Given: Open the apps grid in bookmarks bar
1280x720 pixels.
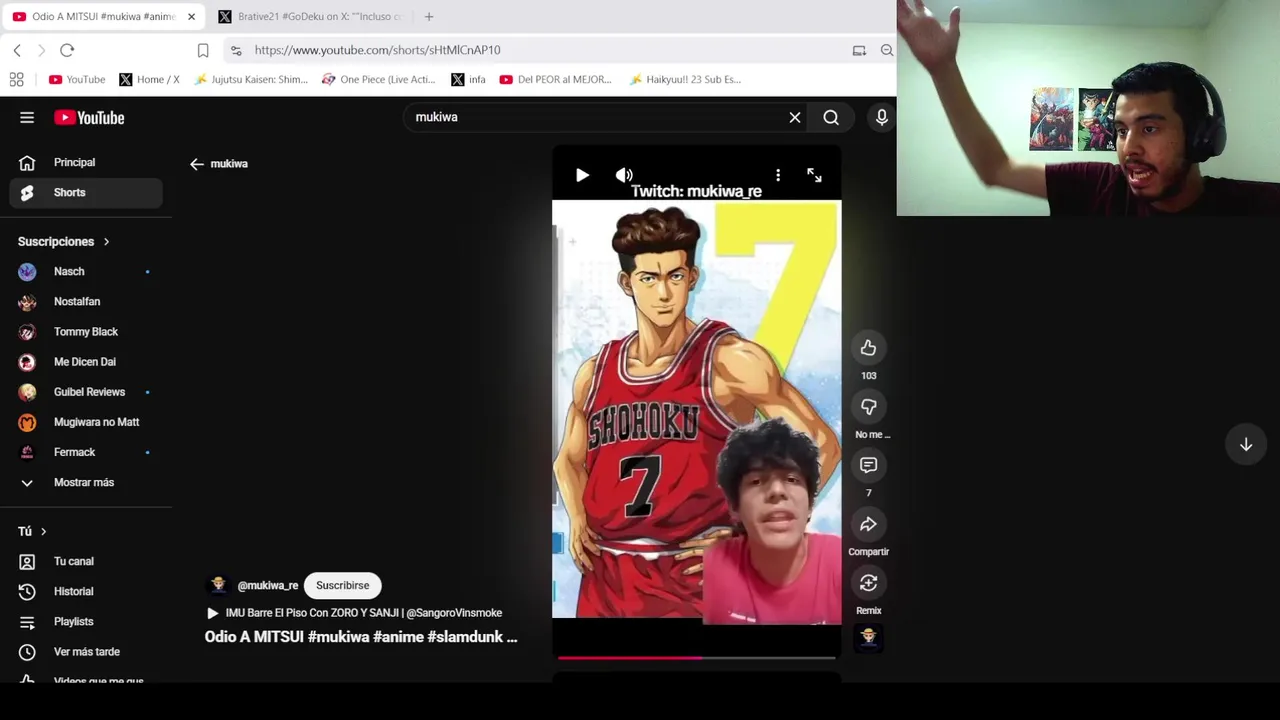Looking at the screenshot, I should coord(16,79).
